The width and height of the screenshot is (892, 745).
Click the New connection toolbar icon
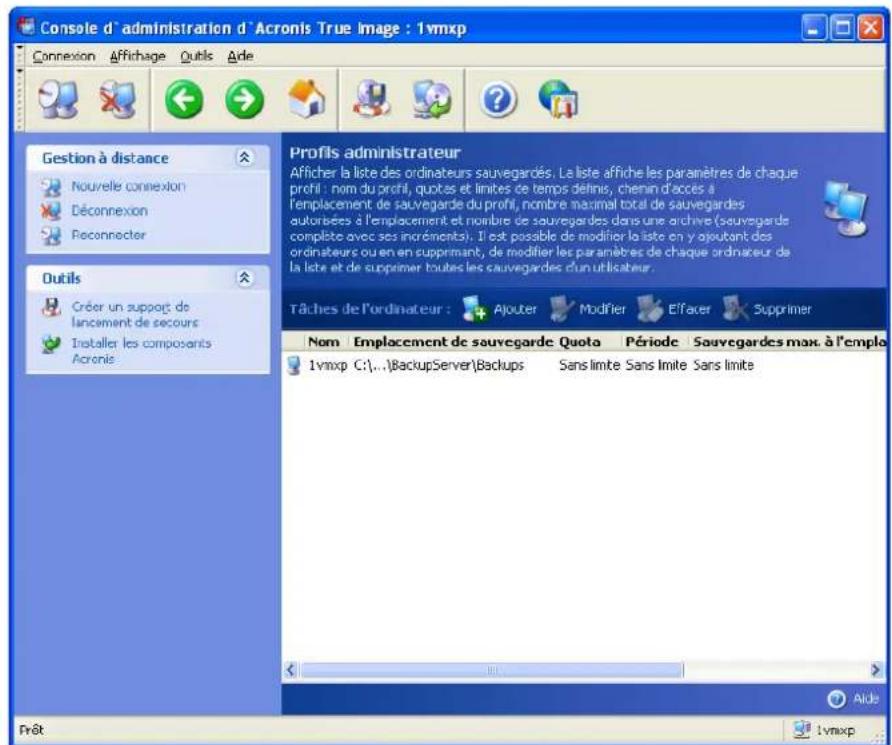click(58, 100)
